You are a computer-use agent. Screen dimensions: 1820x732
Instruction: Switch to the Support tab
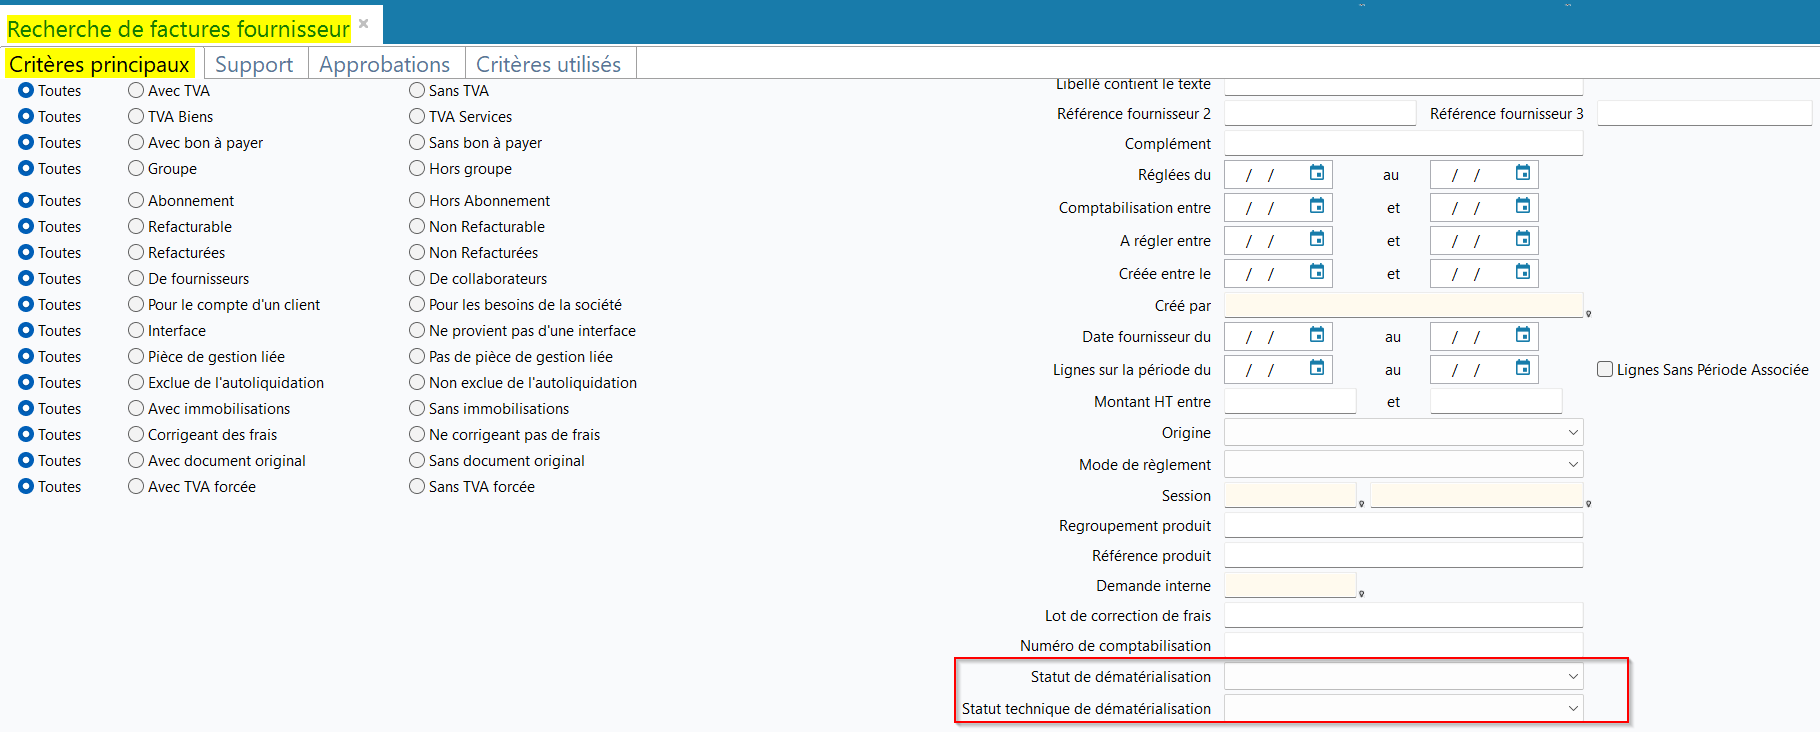coord(254,64)
